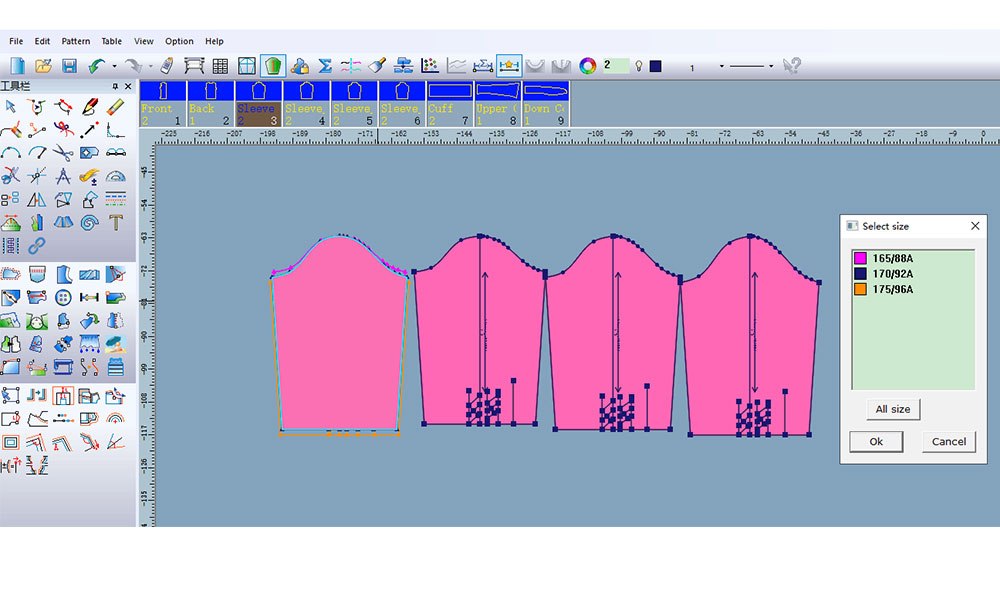This screenshot has height=600, width=1000.
Task: Click the All size button
Action: tap(892, 409)
